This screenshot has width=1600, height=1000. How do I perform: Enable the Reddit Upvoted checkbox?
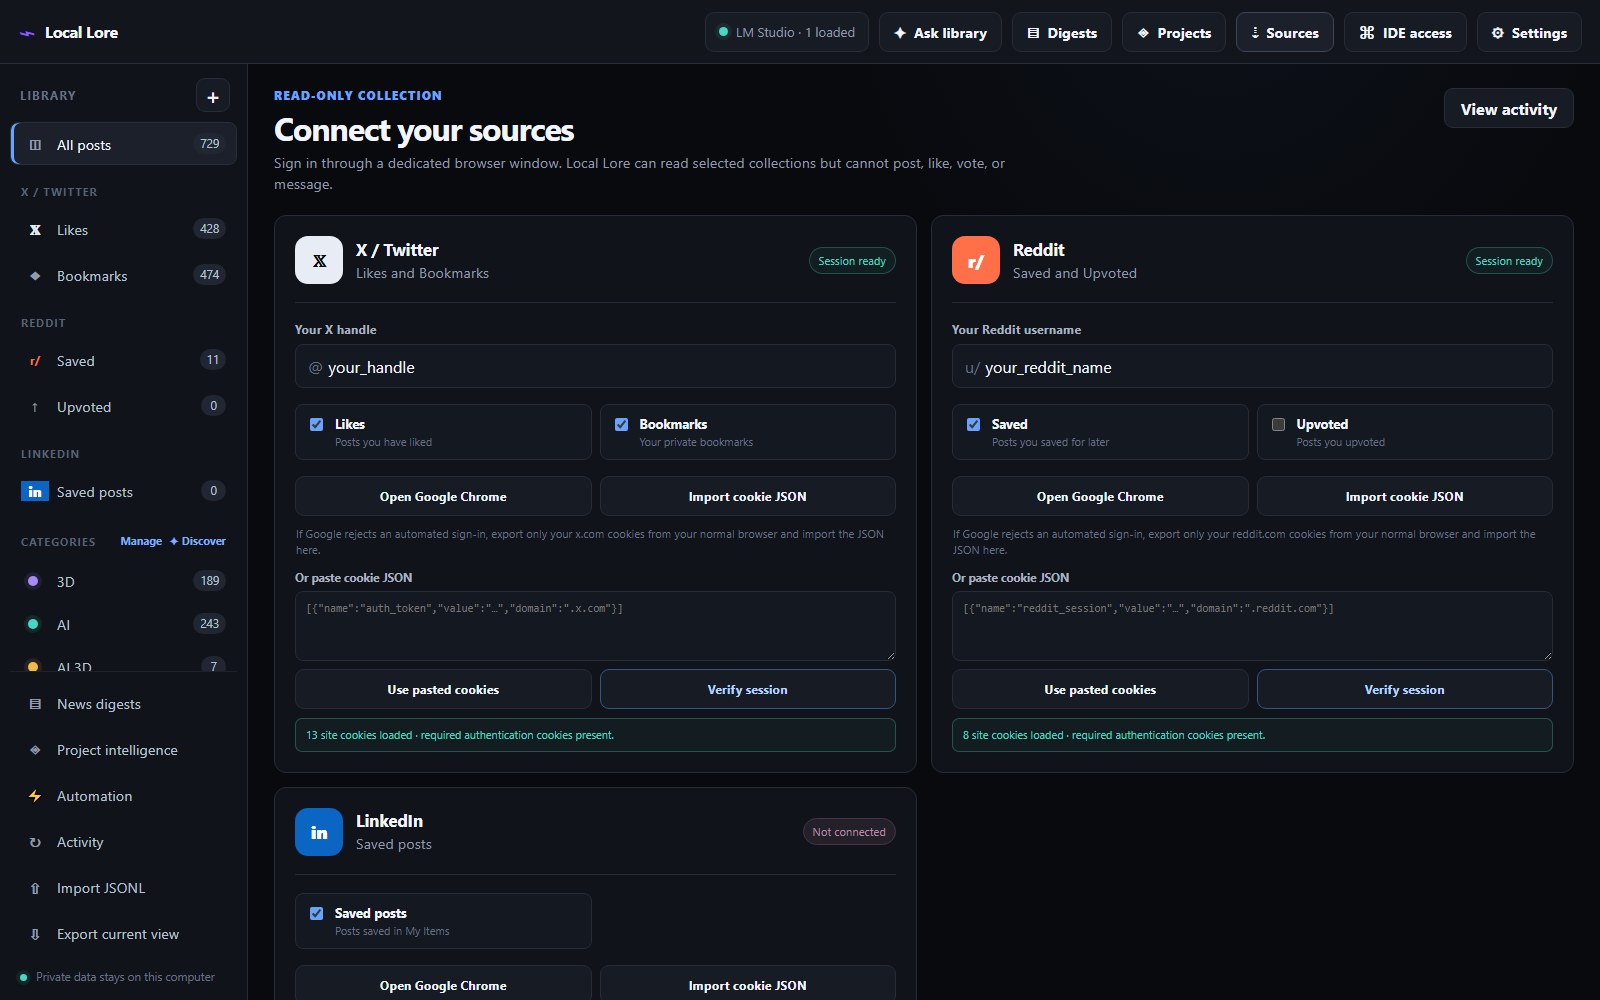tap(1278, 424)
